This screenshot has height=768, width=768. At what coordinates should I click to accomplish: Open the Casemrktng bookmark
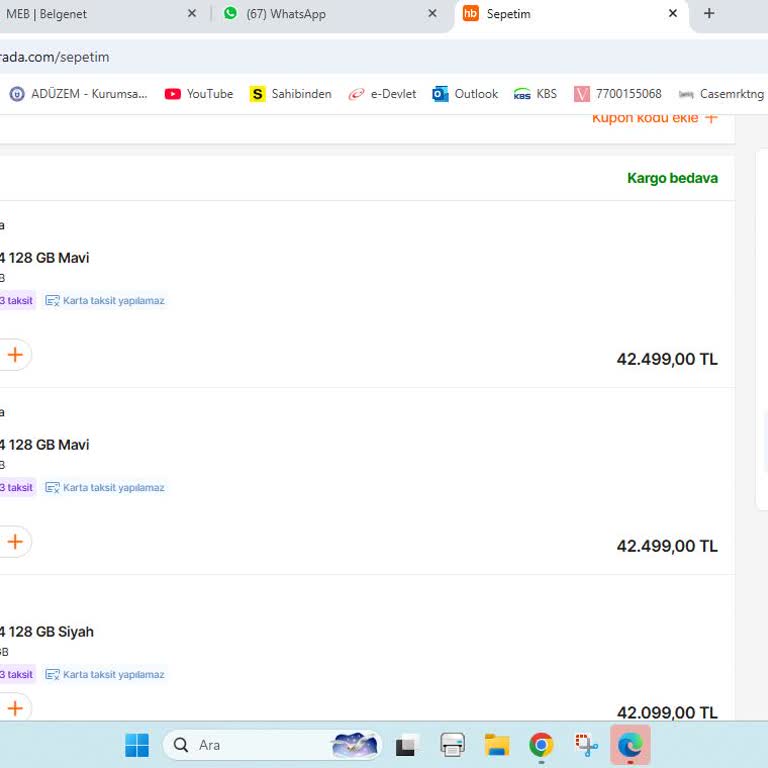(x=721, y=94)
